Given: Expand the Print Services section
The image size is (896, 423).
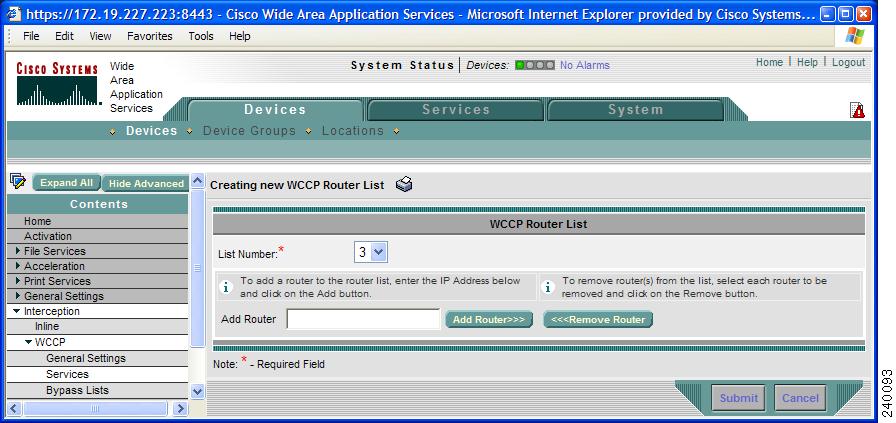Looking at the screenshot, I should pyautogui.click(x=18, y=281).
